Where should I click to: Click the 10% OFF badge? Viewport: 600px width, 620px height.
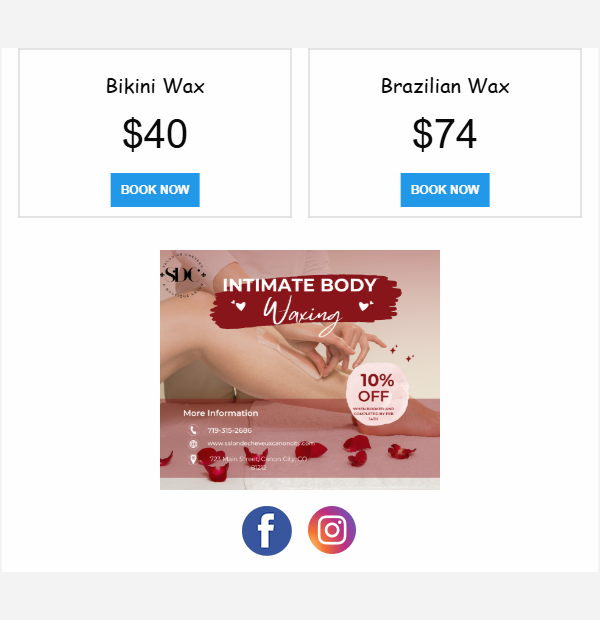(376, 394)
